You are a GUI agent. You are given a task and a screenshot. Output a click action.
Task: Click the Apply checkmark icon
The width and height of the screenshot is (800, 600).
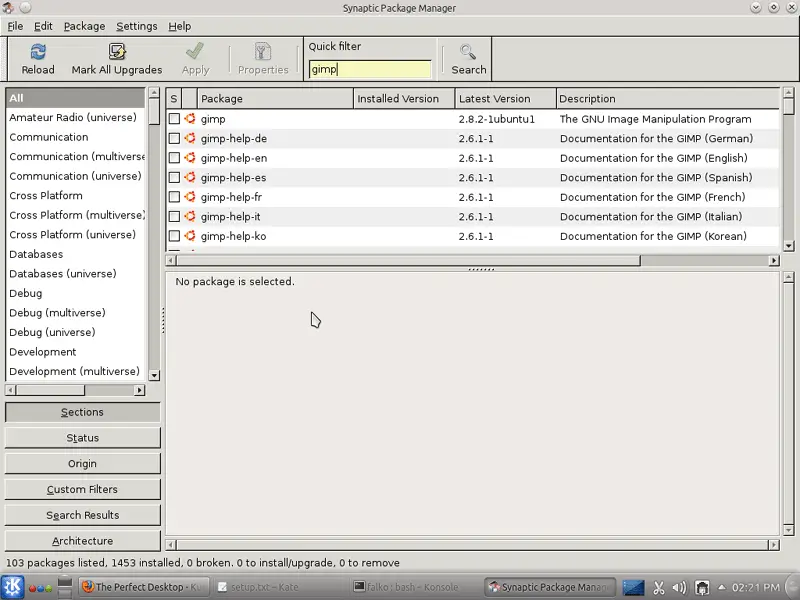coord(195,52)
